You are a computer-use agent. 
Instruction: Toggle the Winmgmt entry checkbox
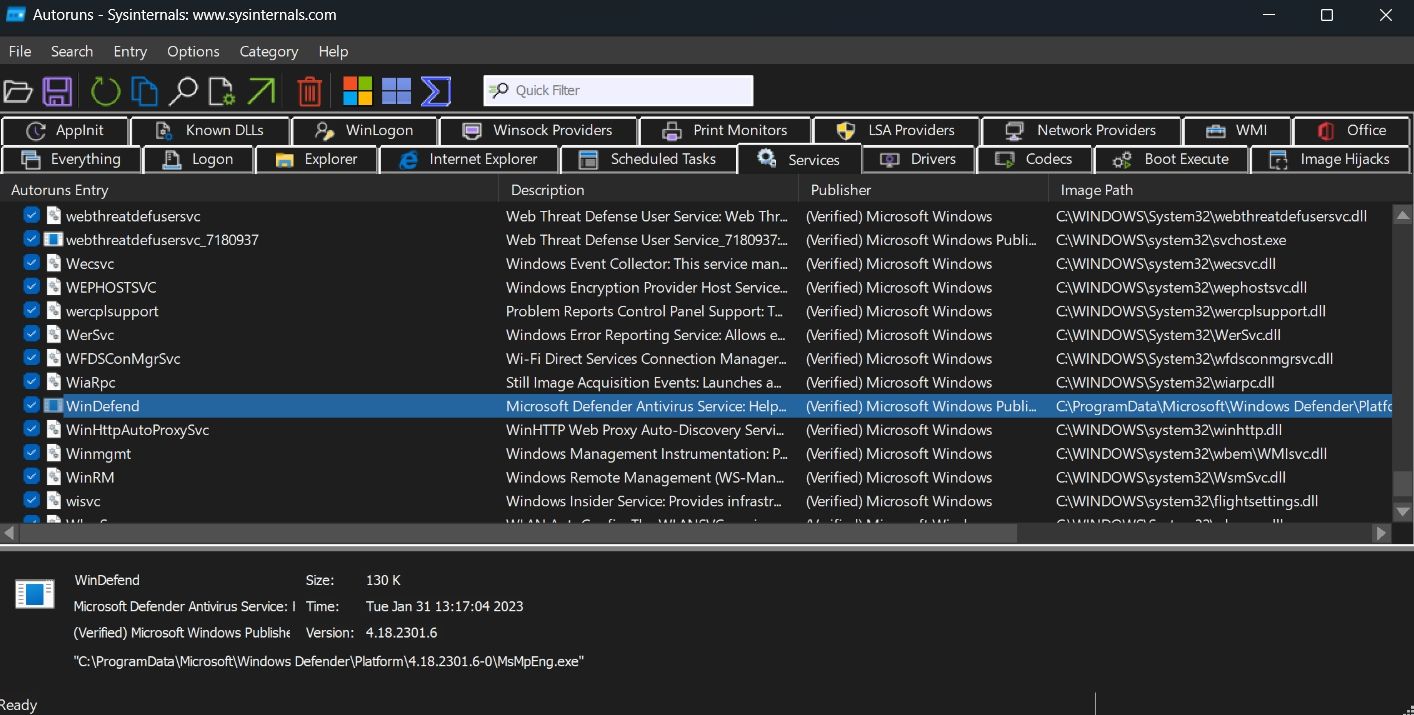pyautogui.click(x=31, y=453)
